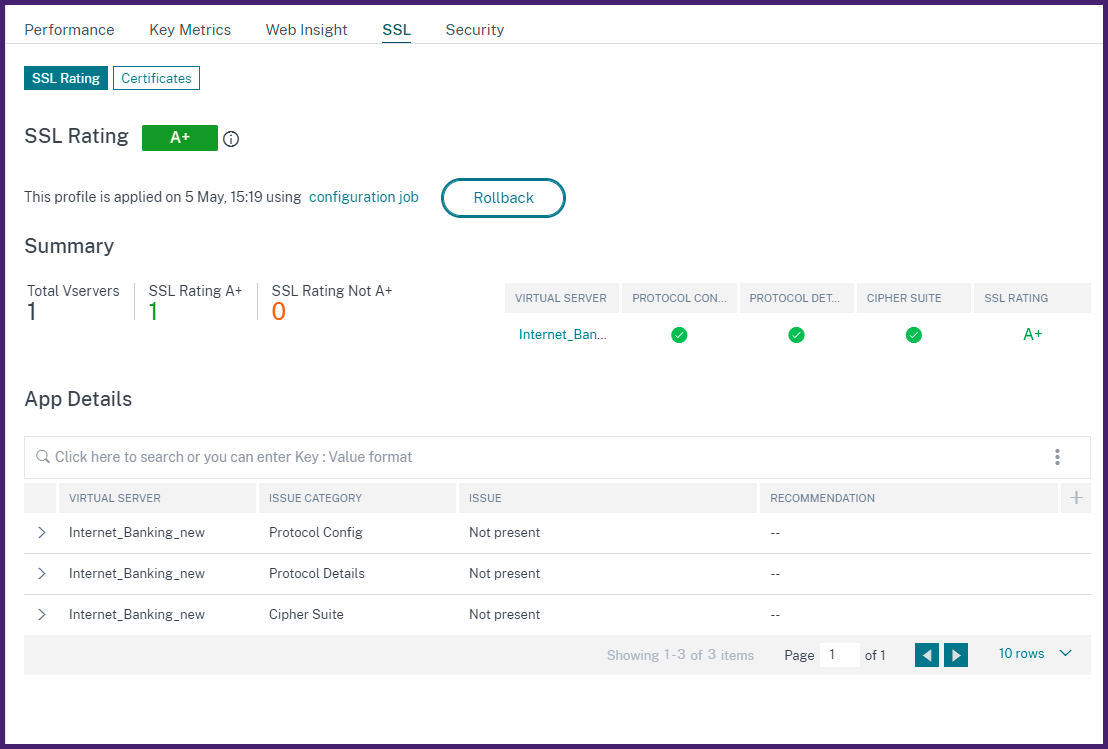
Task: Click the 'Cipher Suite' issue category cell
Action: 306,615
